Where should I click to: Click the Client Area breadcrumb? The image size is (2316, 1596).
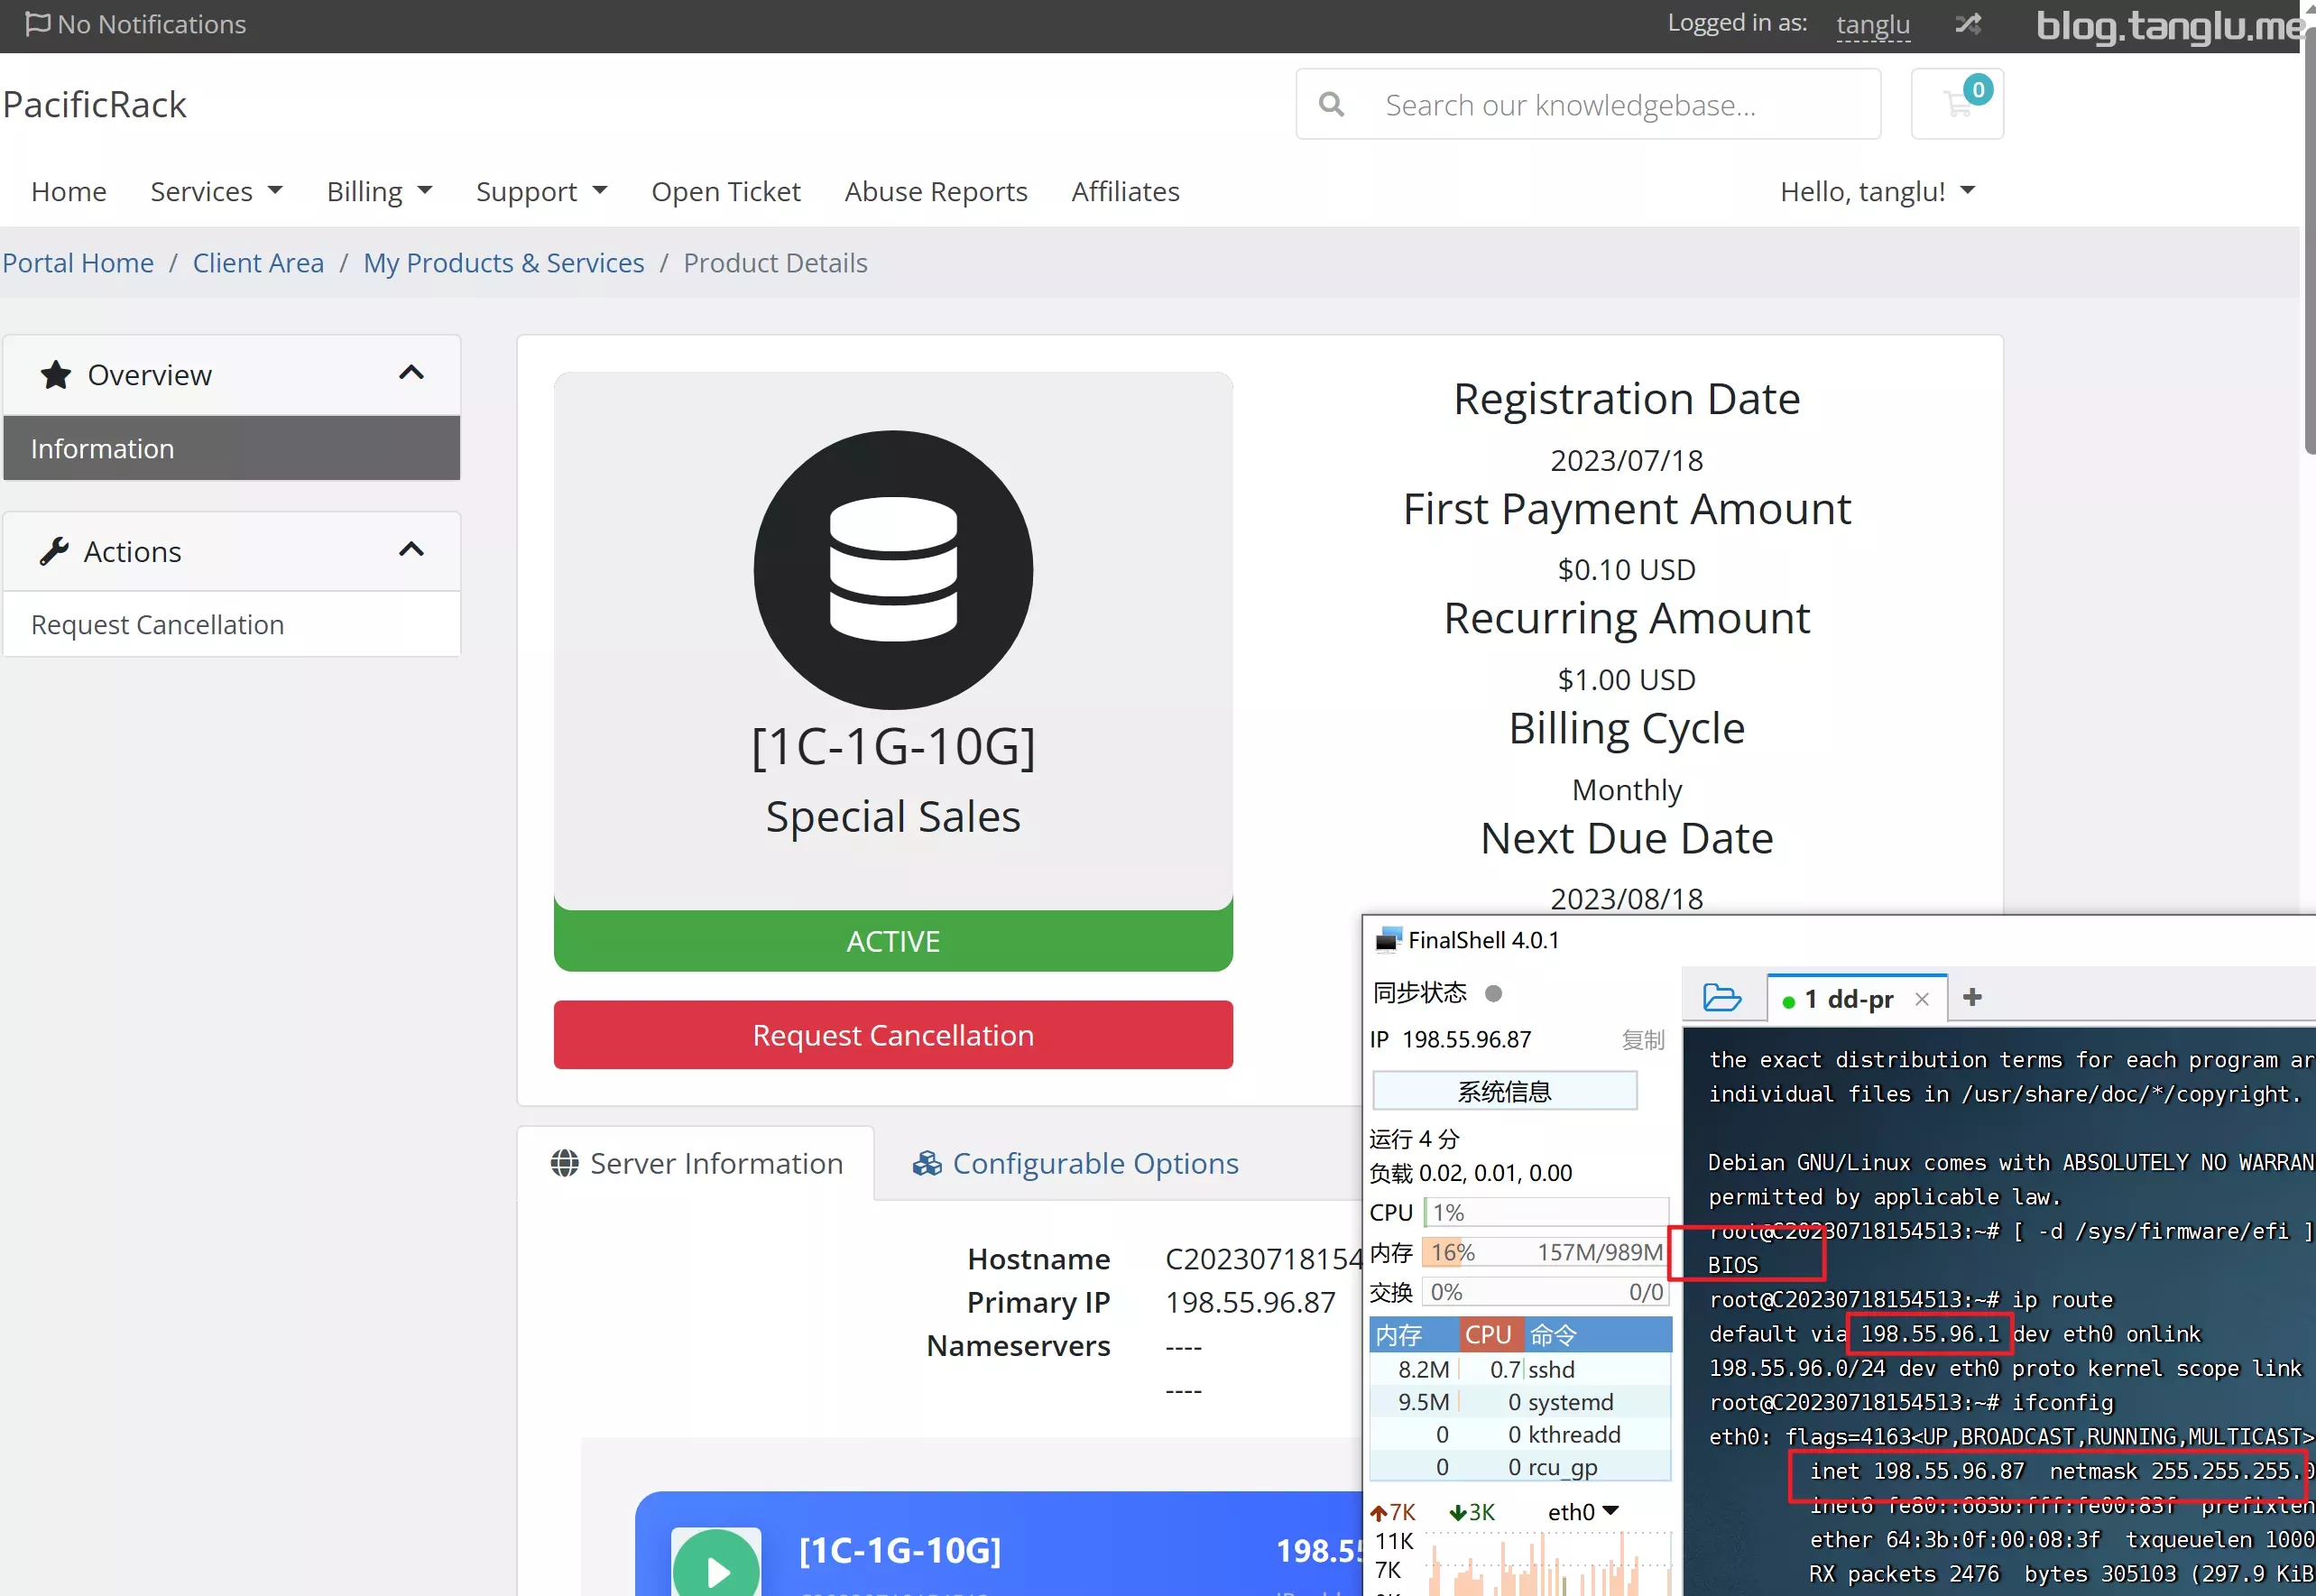click(x=258, y=262)
